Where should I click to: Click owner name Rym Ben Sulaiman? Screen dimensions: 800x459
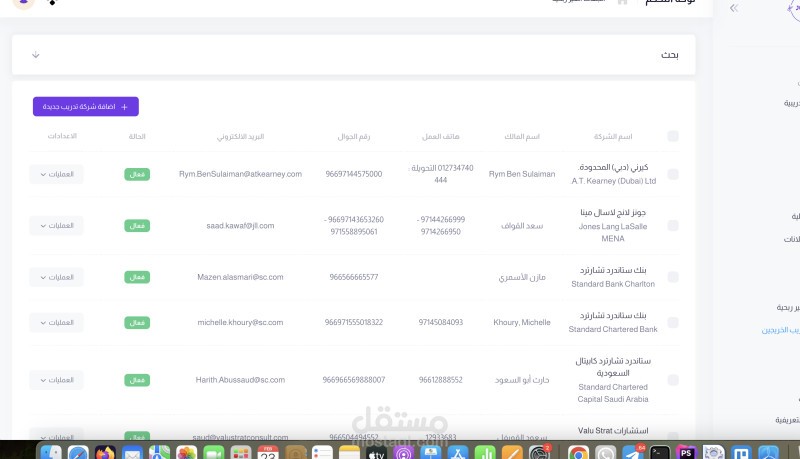(522, 174)
